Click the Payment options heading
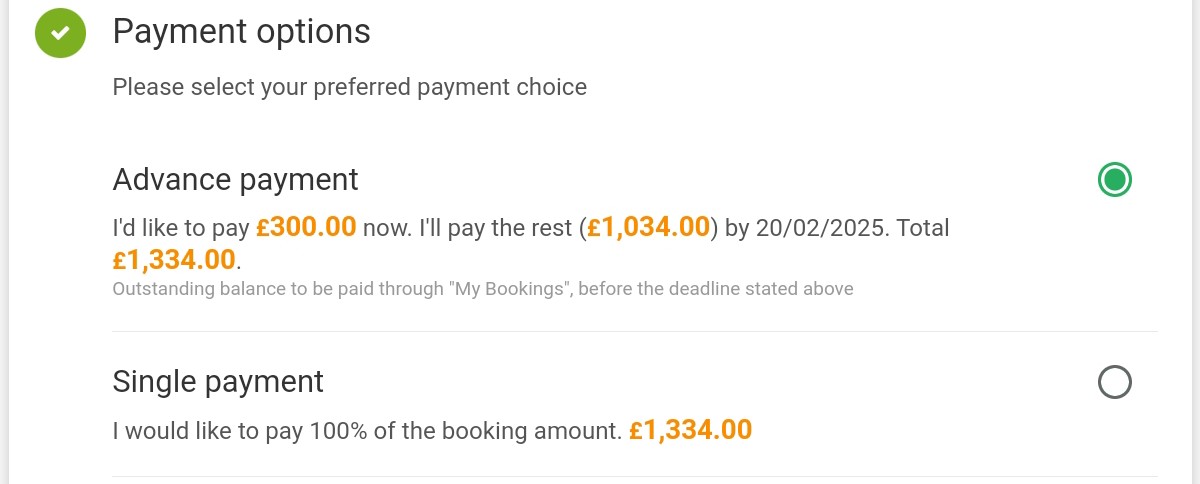 [x=241, y=32]
